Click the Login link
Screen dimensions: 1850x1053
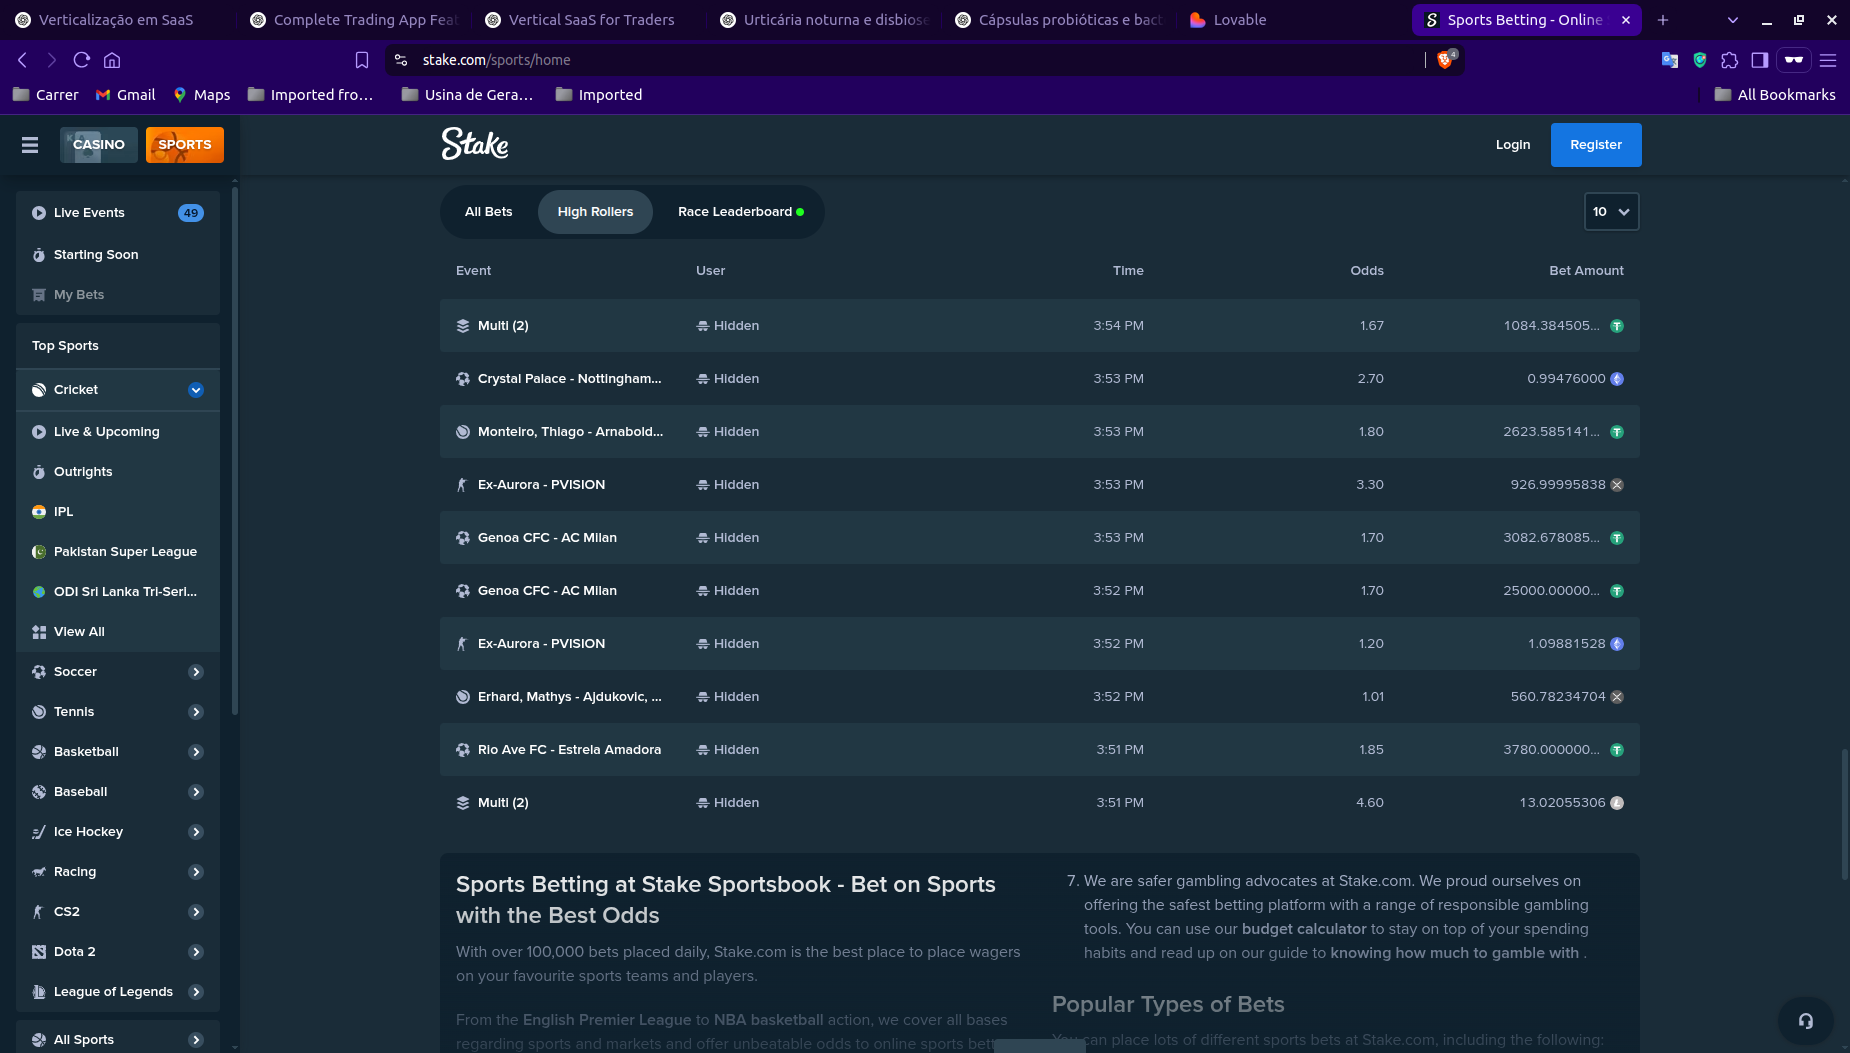tap(1512, 145)
